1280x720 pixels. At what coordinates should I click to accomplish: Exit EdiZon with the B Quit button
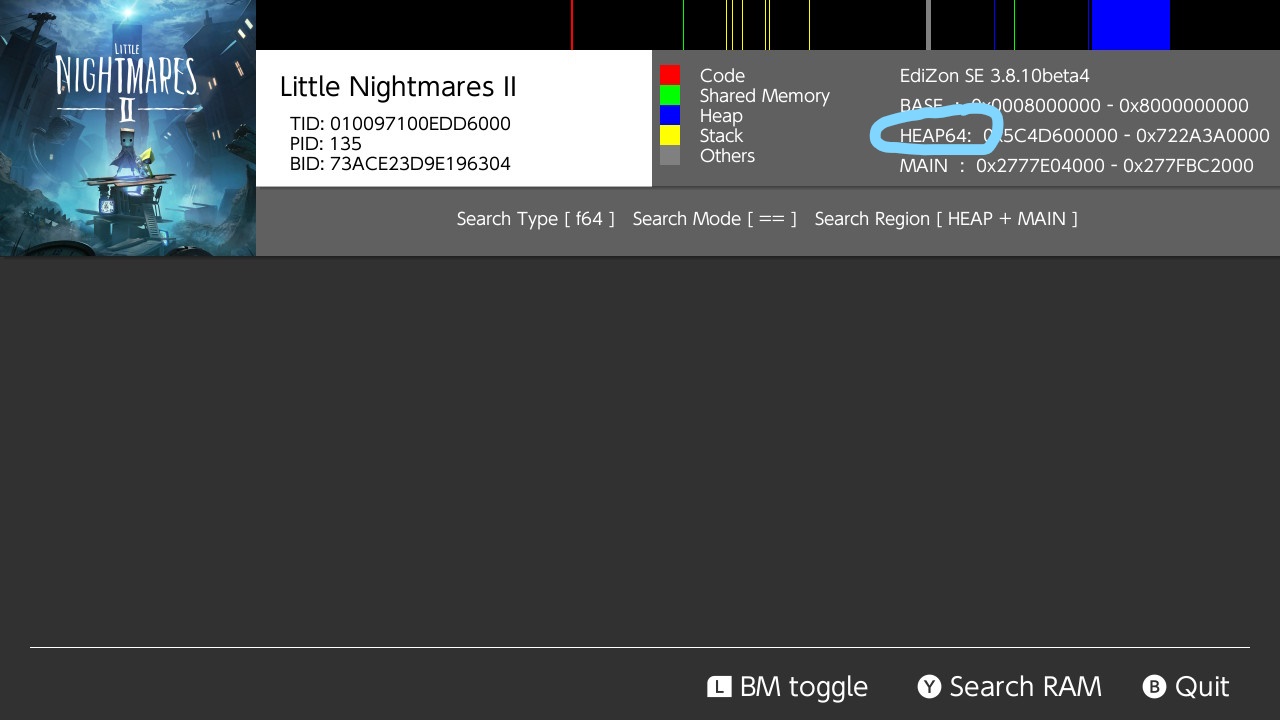click(1186, 687)
